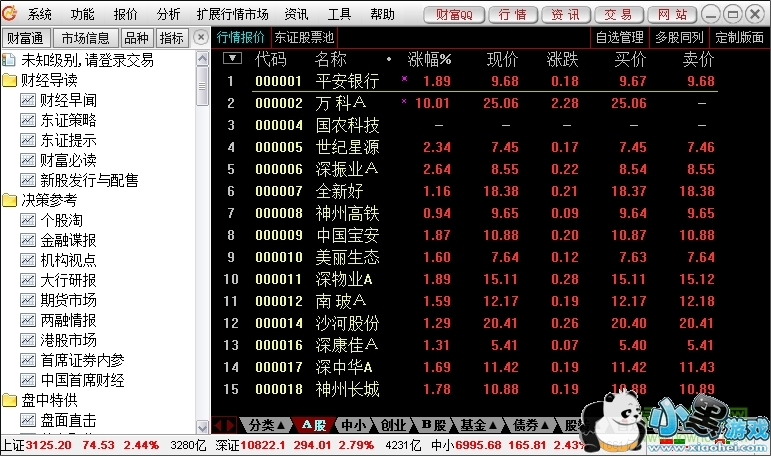Select the 平安银行 stock row
The width and height of the screenshot is (771, 456).
coord(471,81)
